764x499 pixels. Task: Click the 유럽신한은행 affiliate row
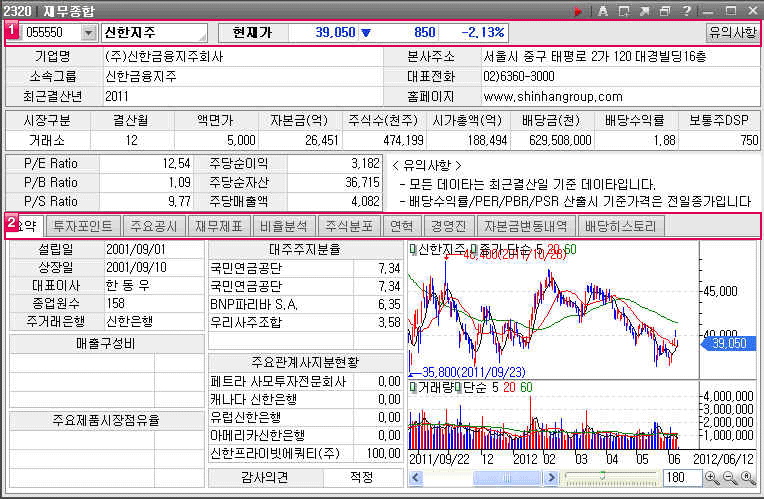click(306, 417)
